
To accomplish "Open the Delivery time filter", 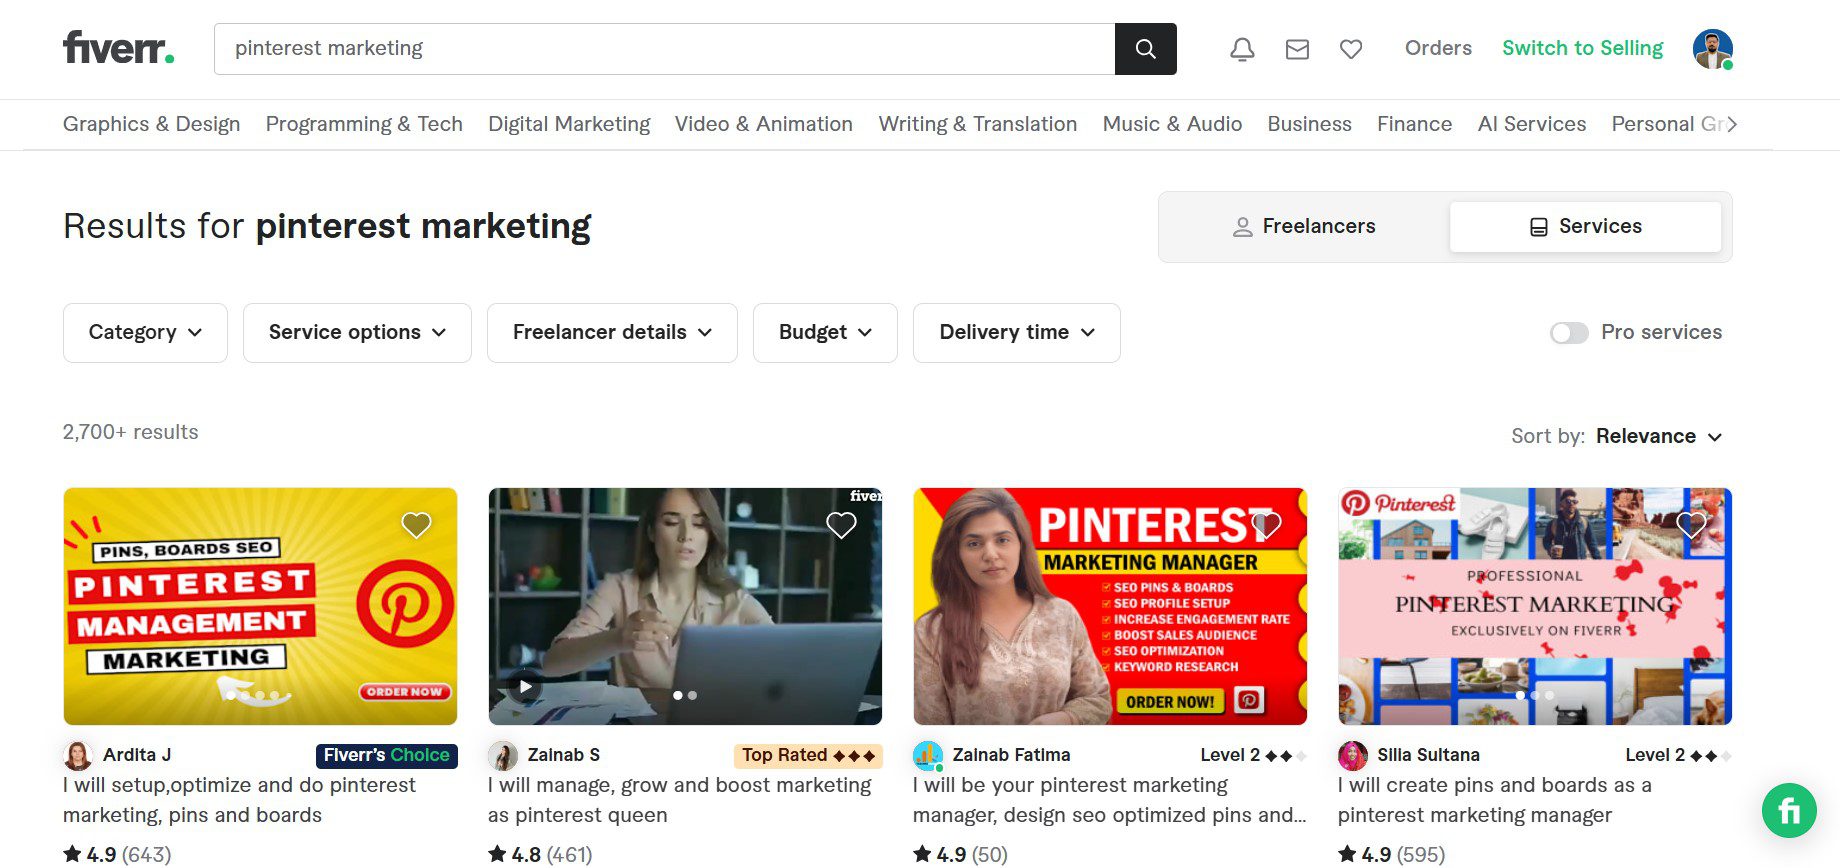I will pos(1017,333).
